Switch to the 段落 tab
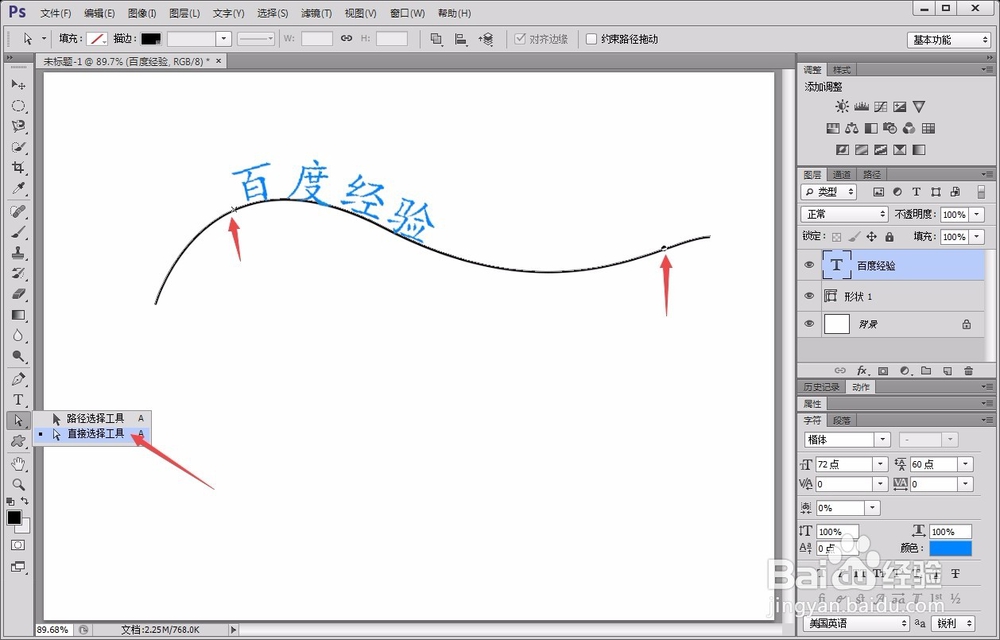Image resolution: width=1000 pixels, height=640 pixels. (x=842, y=420)
